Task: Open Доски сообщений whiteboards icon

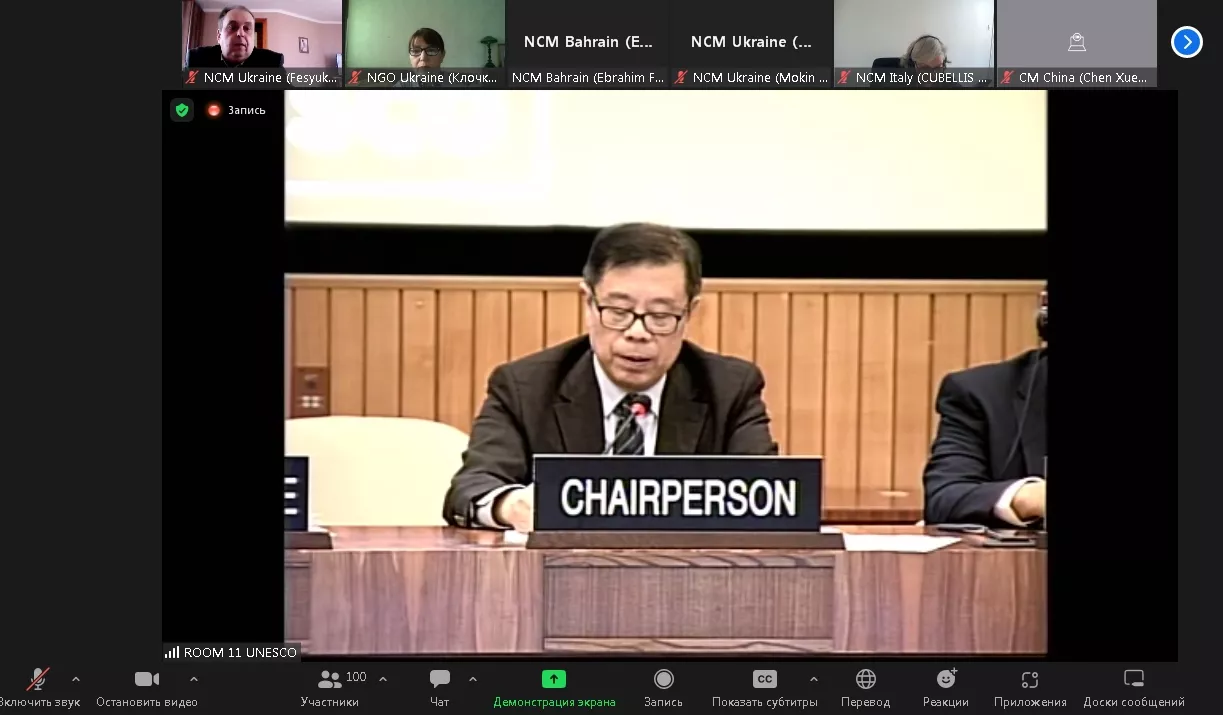Action: [x=1133, y=680]
